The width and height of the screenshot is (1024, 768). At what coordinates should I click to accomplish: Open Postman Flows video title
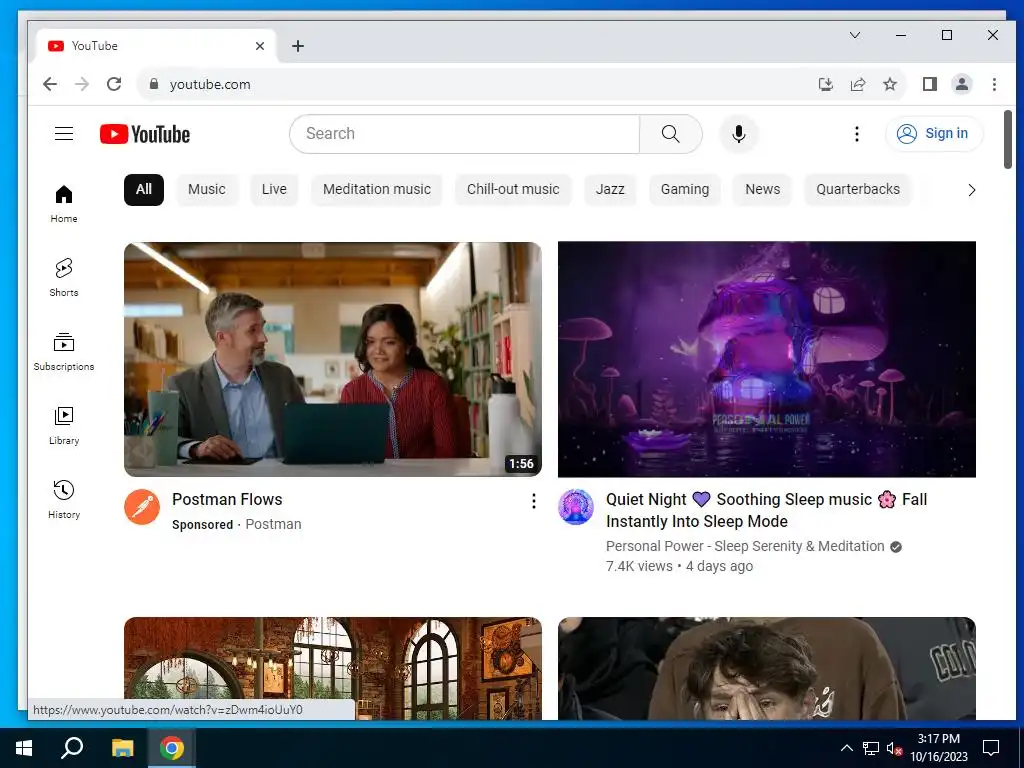pos(227,500)
